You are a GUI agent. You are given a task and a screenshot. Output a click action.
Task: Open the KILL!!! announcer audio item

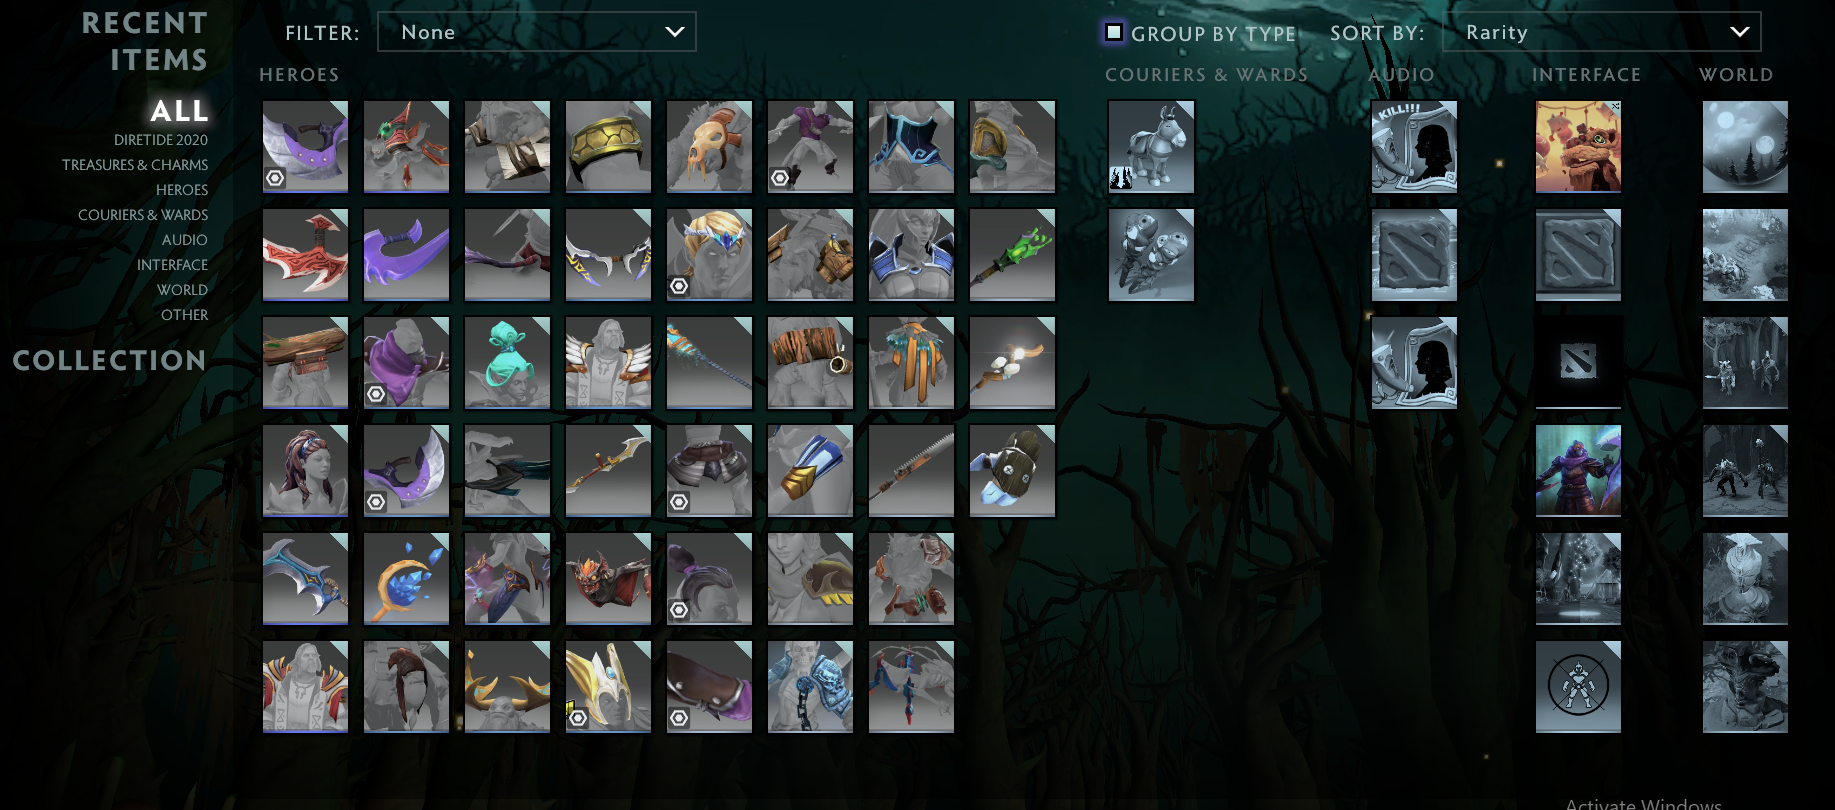1414,146
